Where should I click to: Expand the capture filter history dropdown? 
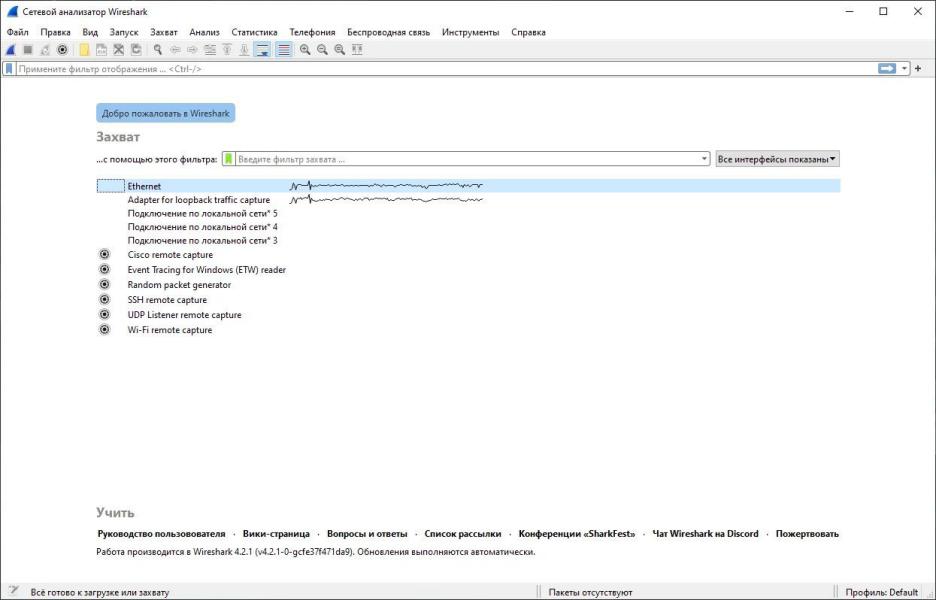[704, 159]
